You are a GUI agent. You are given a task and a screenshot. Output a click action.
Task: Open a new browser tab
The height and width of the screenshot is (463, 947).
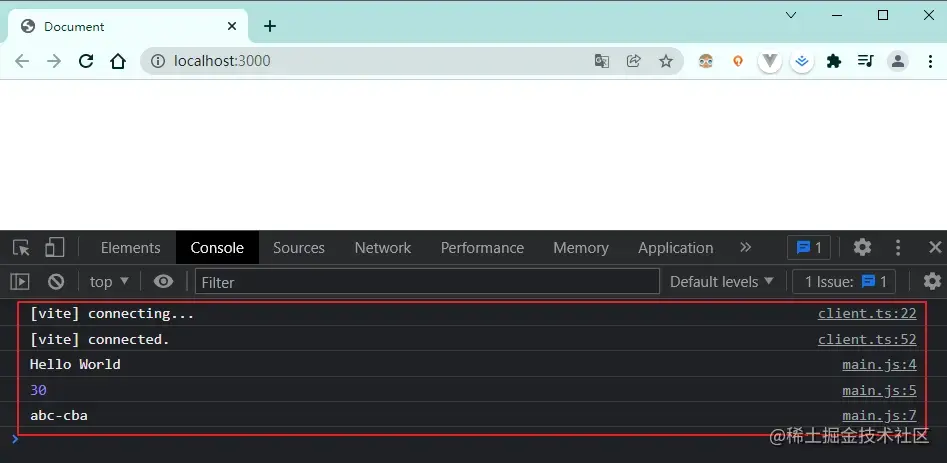tap(270, 26)
